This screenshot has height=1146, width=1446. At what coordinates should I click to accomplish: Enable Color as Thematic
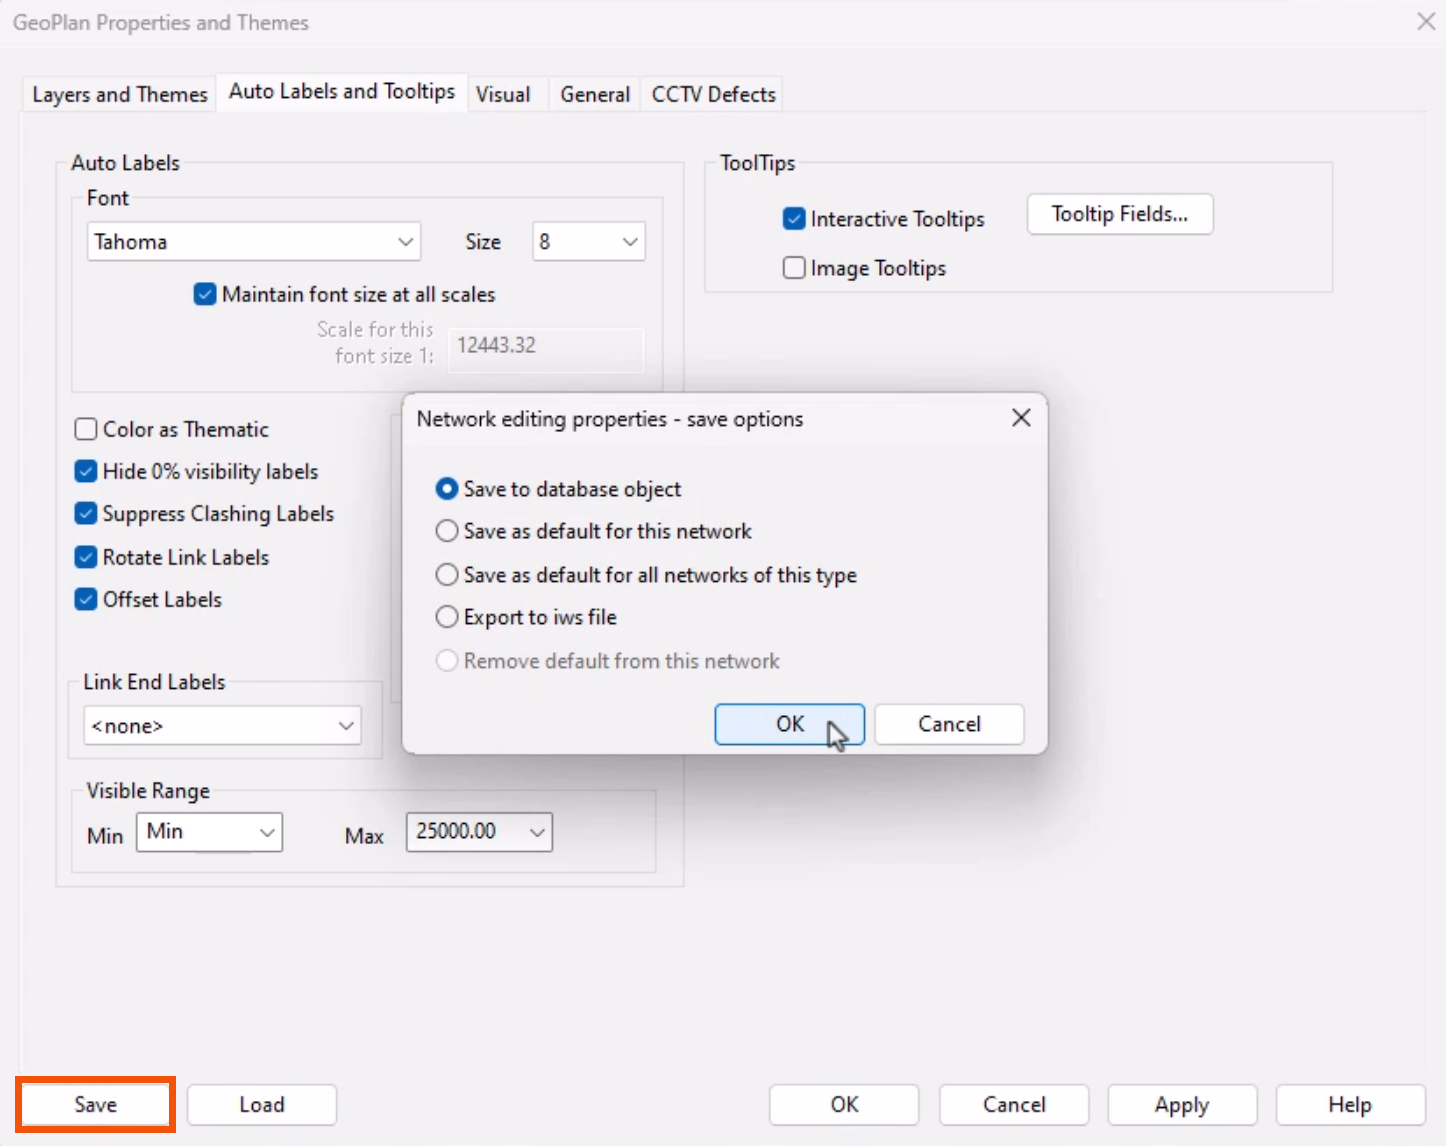(x=86, y=428)
